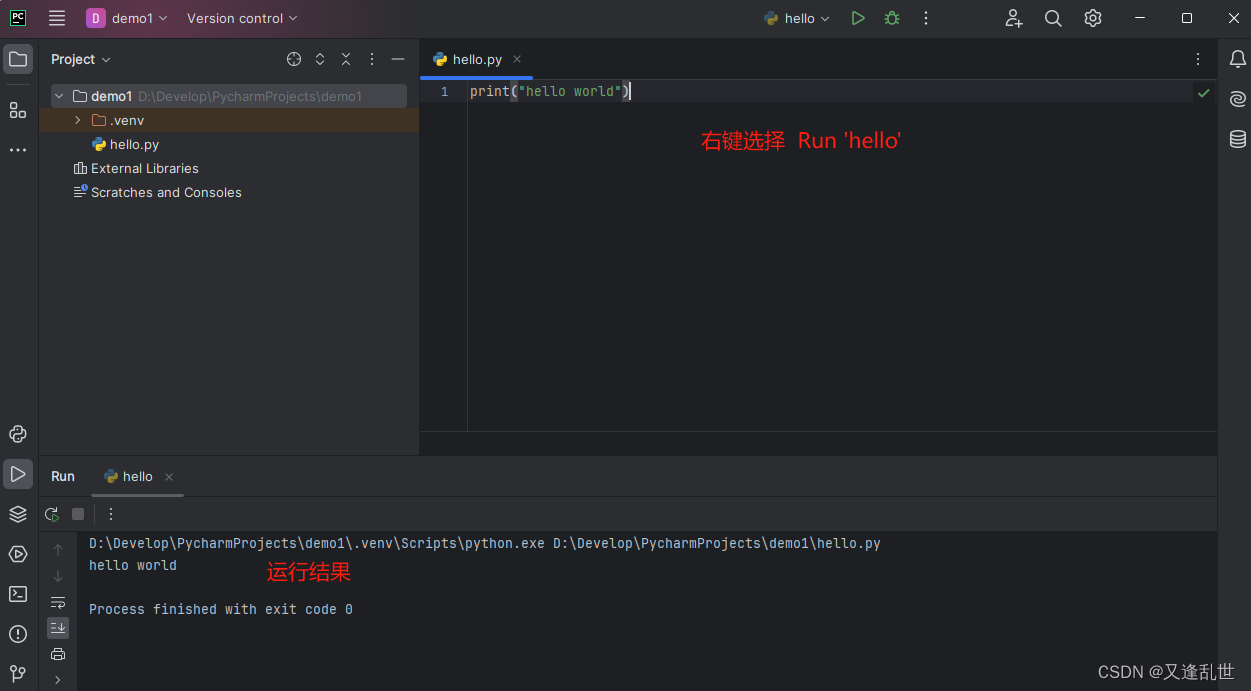Show more tool windows ellipsis in left sidebar
Viewport: 1251px width, 691px height.
[18, 150]
